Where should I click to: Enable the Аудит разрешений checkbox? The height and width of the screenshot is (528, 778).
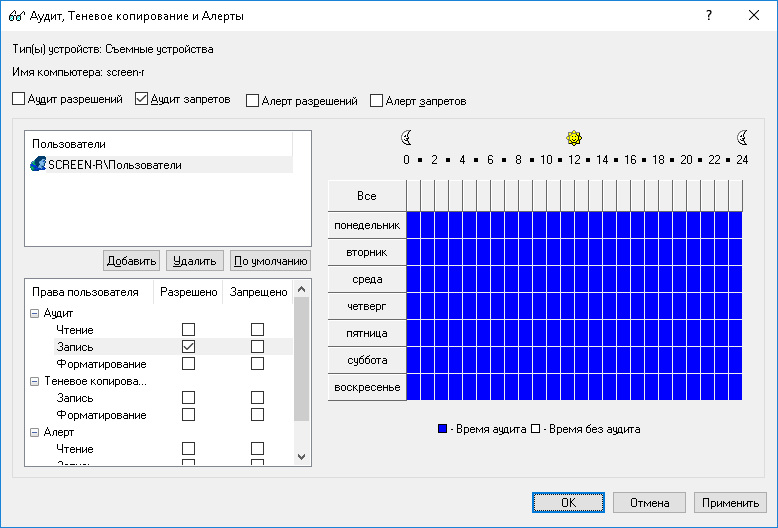point(20,100)
